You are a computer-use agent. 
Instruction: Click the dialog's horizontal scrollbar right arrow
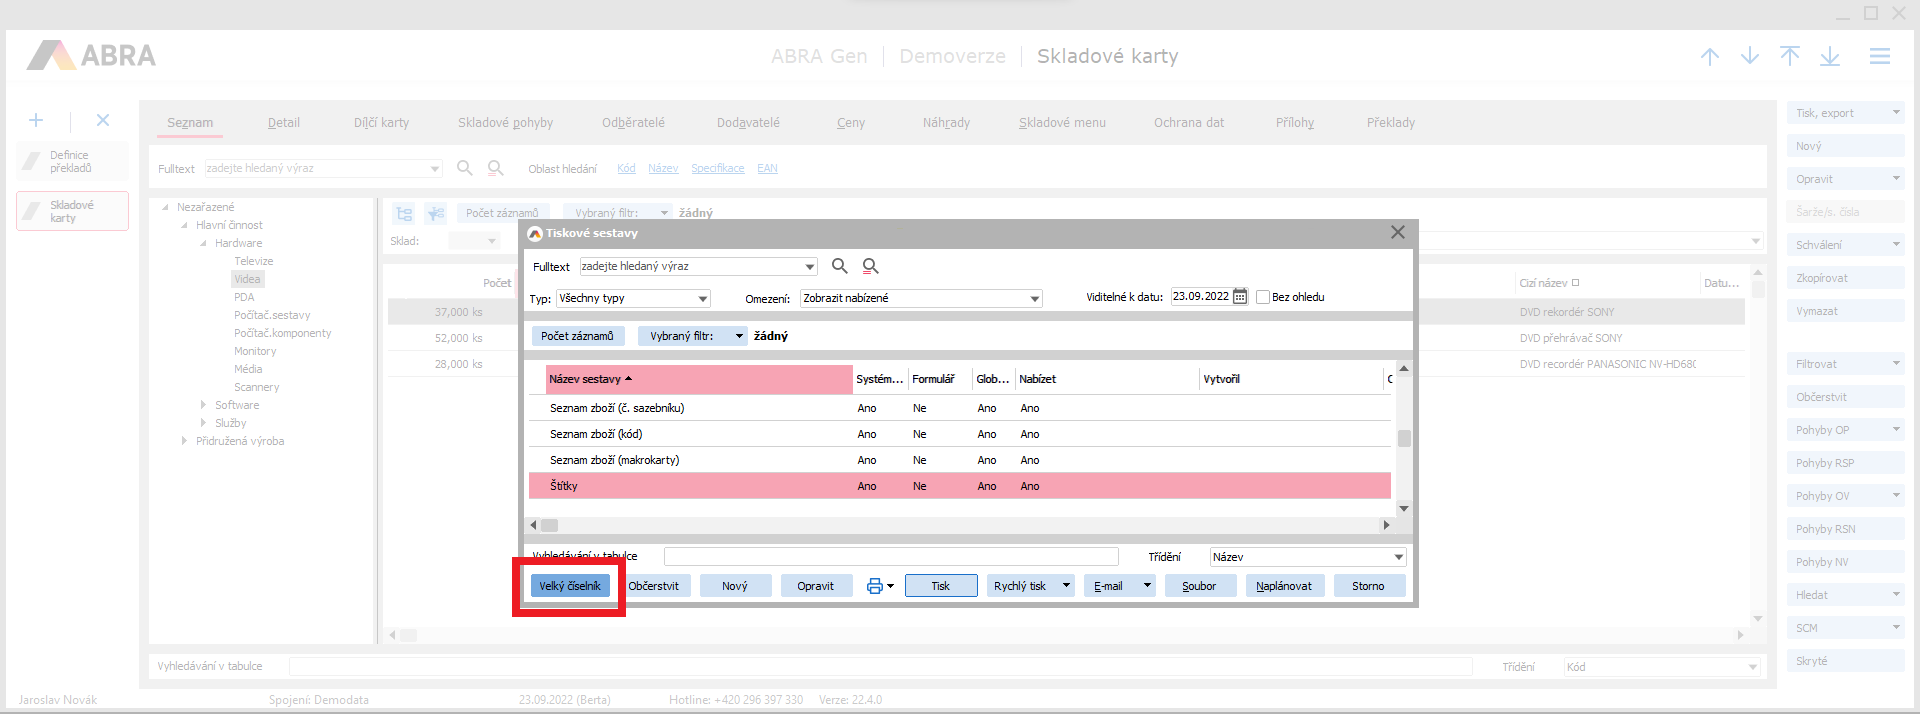click(x=1386, y=525)
